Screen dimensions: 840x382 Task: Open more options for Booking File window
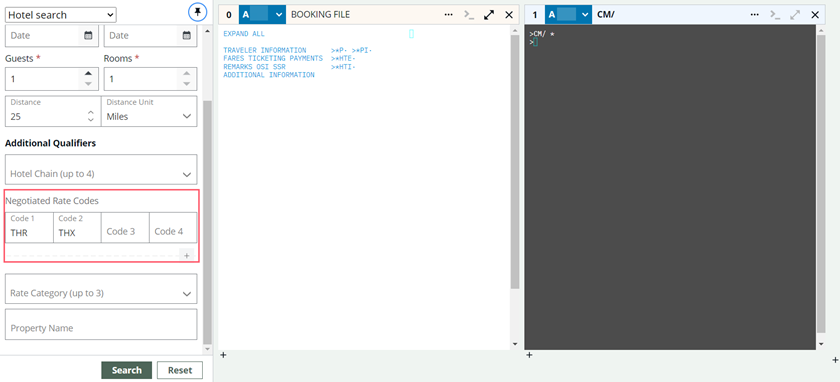click(448, 14)
